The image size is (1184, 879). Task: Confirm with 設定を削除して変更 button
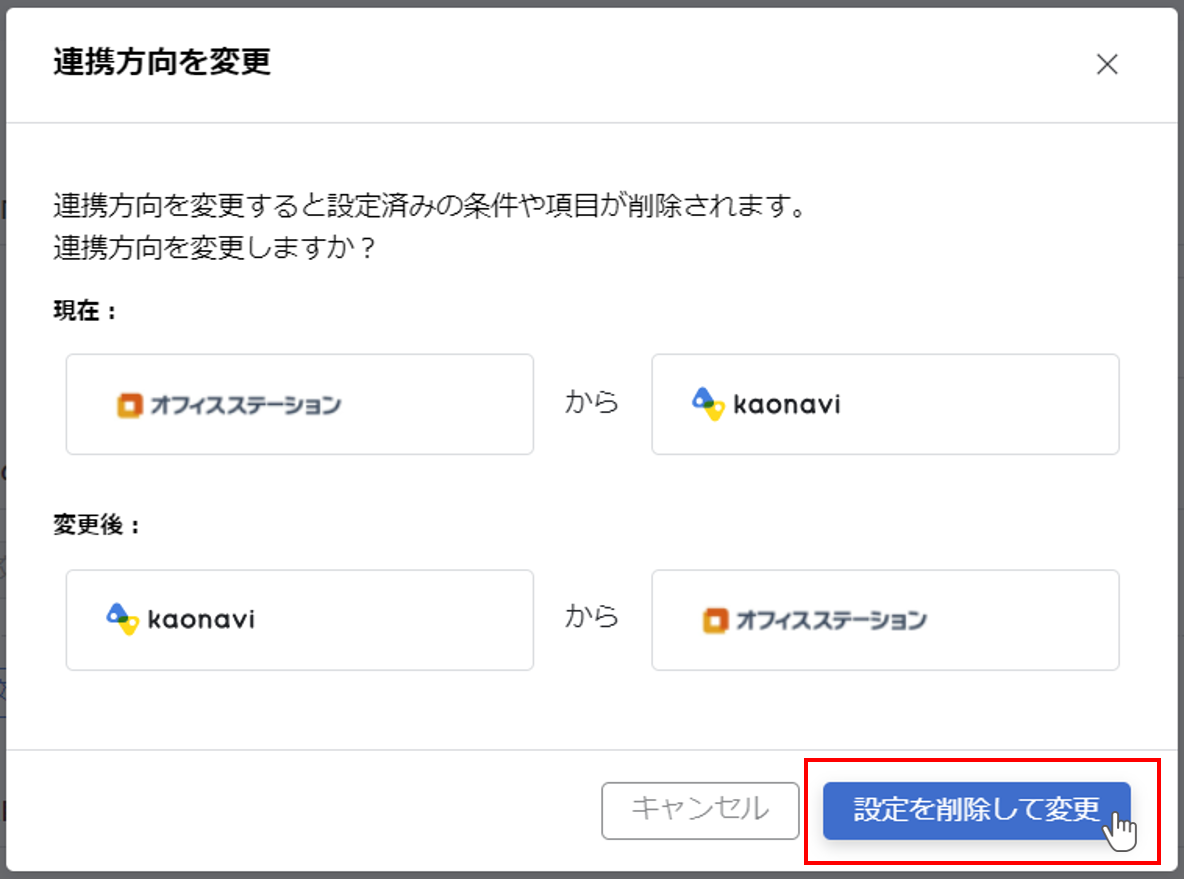point(976,810)
